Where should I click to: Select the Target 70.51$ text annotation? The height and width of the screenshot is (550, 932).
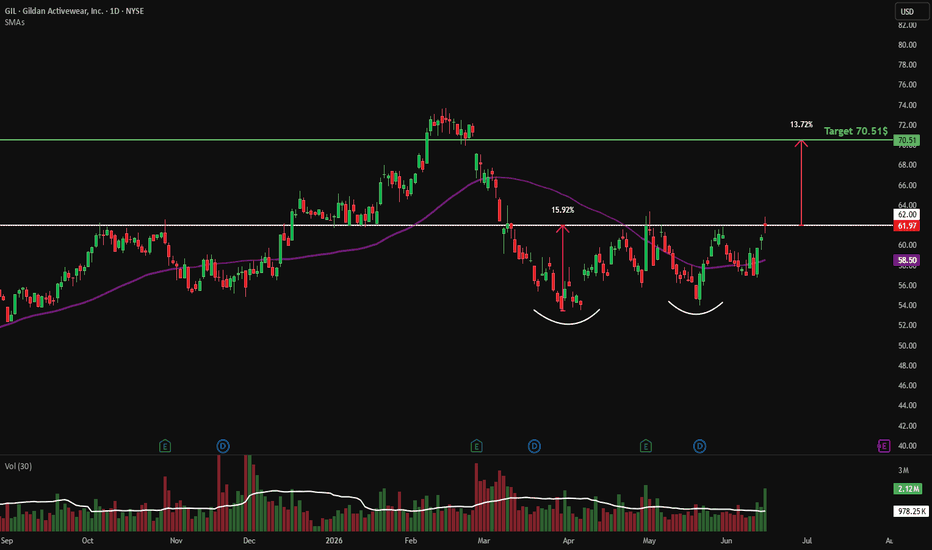pyautogui.click(x=855, y=131)
